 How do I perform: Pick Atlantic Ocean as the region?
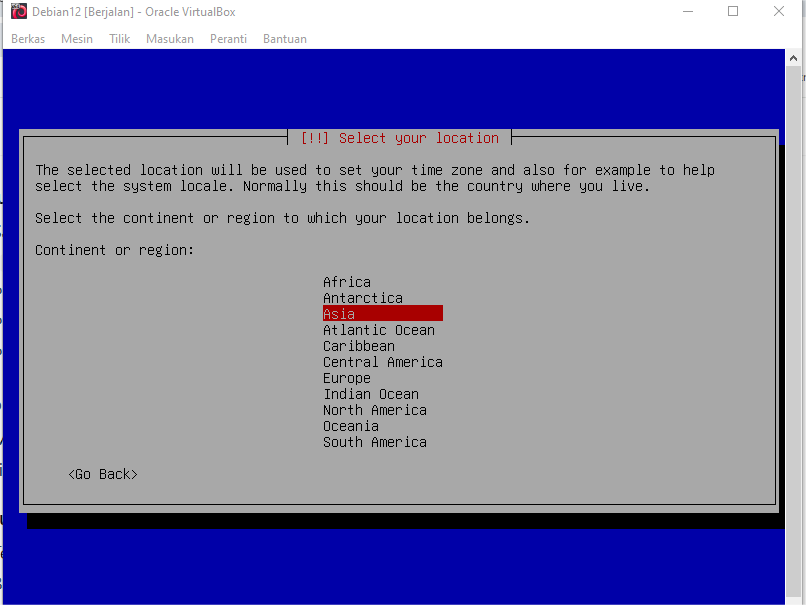[x=379, y=330]
